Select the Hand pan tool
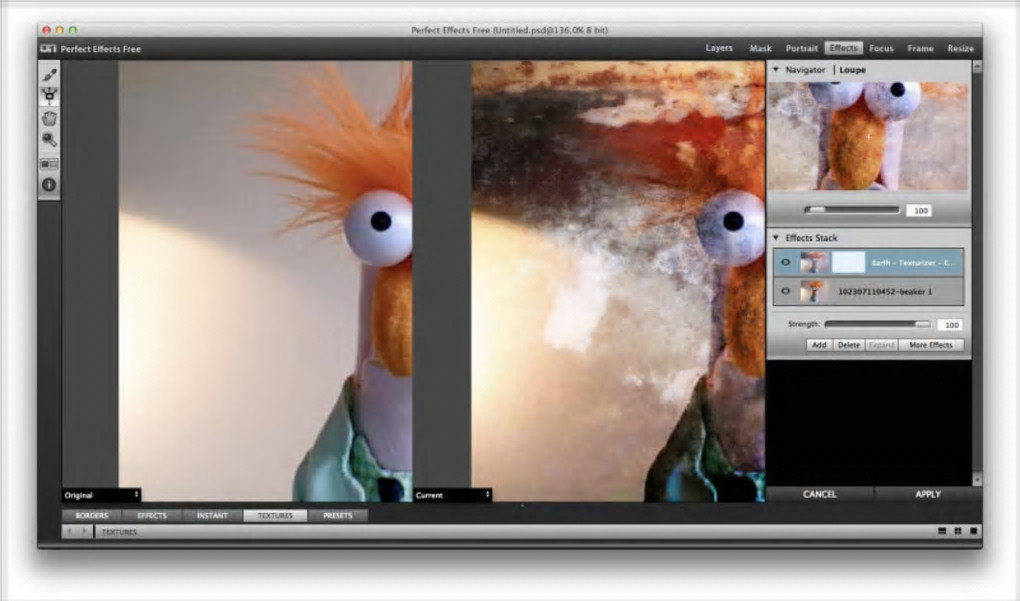This screenshot has height=601, width=1020. pos(49,118)
